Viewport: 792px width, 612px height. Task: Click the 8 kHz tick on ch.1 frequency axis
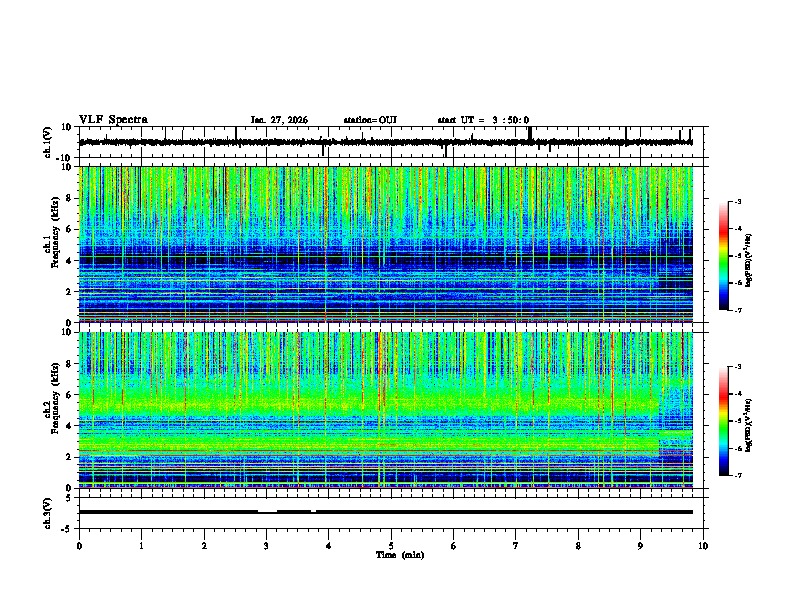70,198
